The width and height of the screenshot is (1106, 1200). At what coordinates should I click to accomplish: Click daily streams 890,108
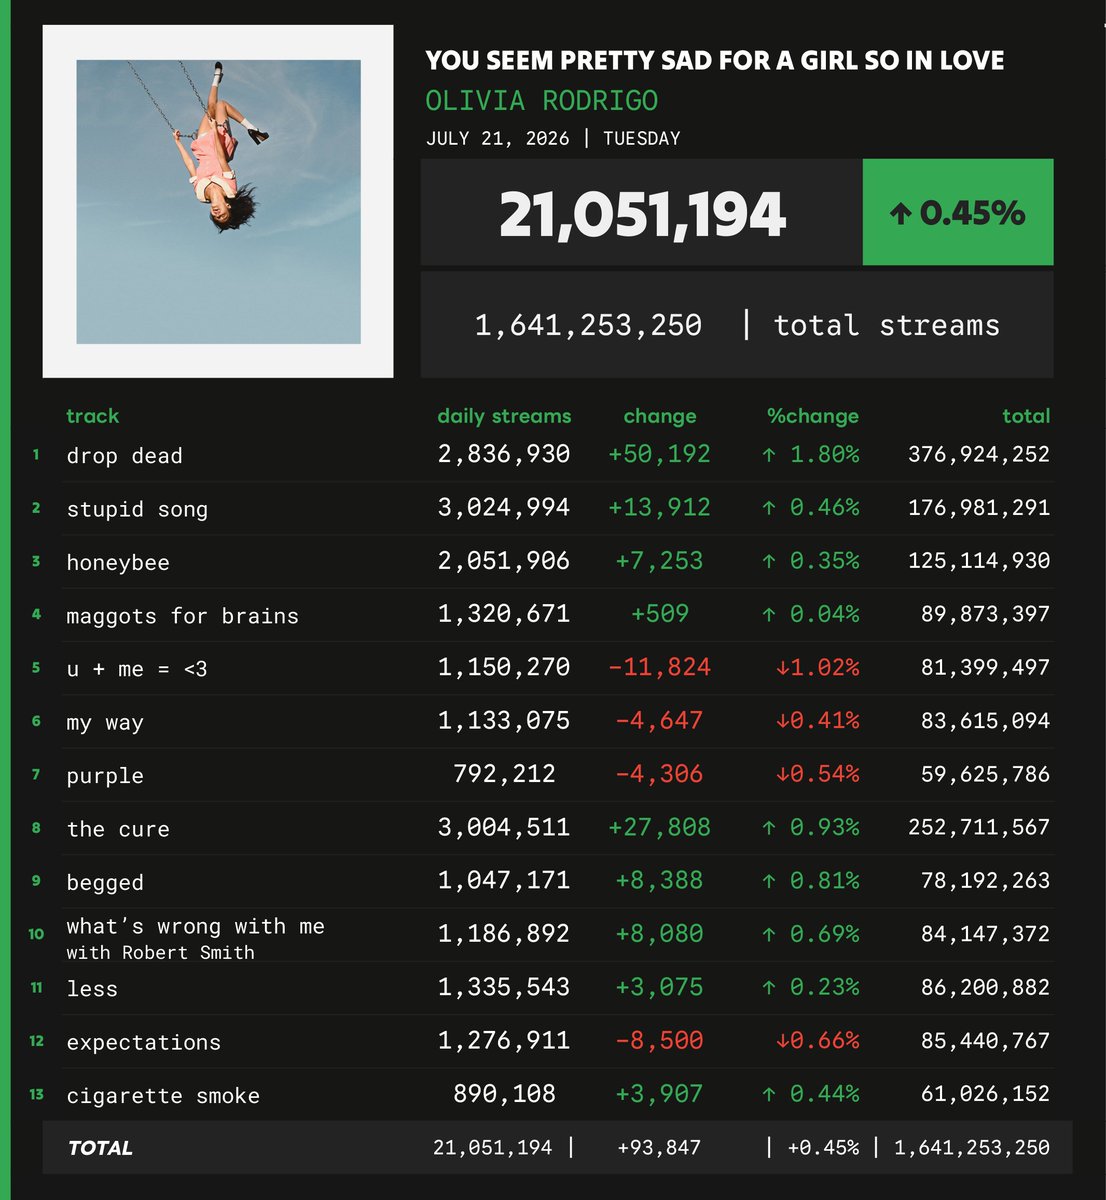click(504, 1094)
